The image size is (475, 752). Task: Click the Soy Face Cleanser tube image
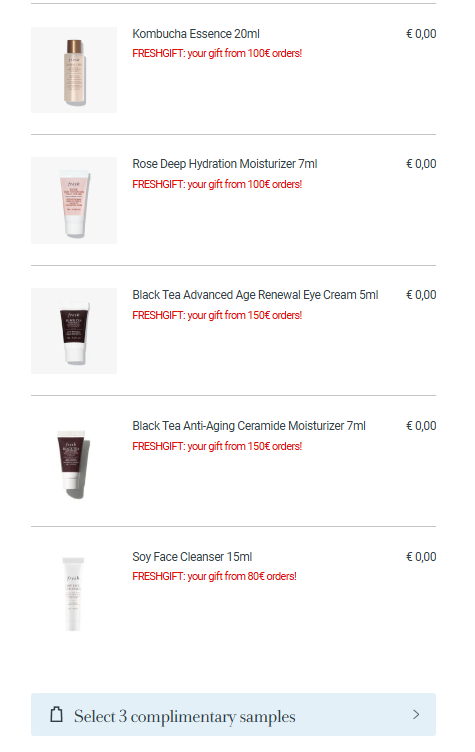(x=74, y=593)
